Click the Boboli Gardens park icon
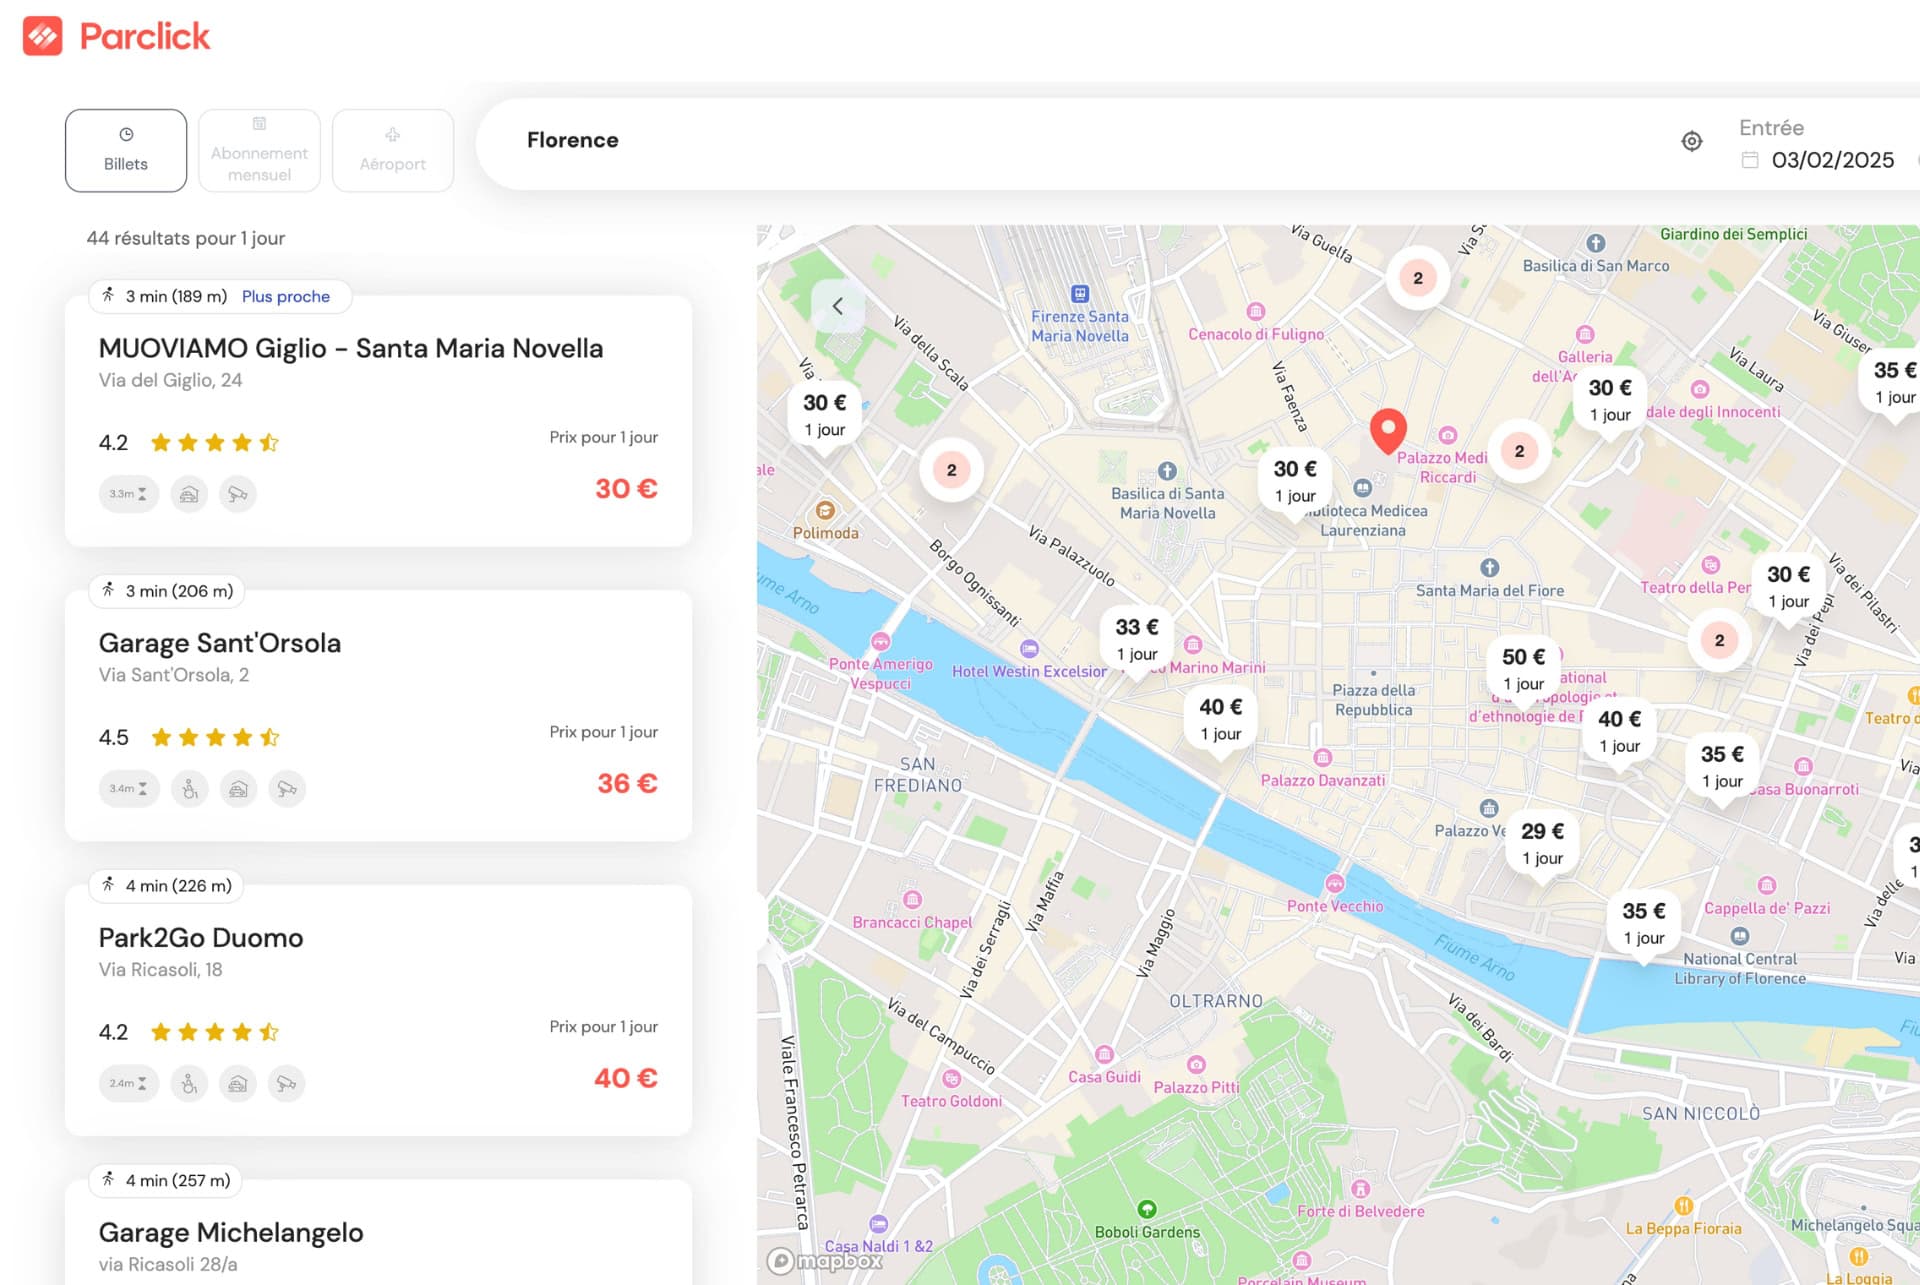The image size is (1920, 1285). pos(1147,1210)
